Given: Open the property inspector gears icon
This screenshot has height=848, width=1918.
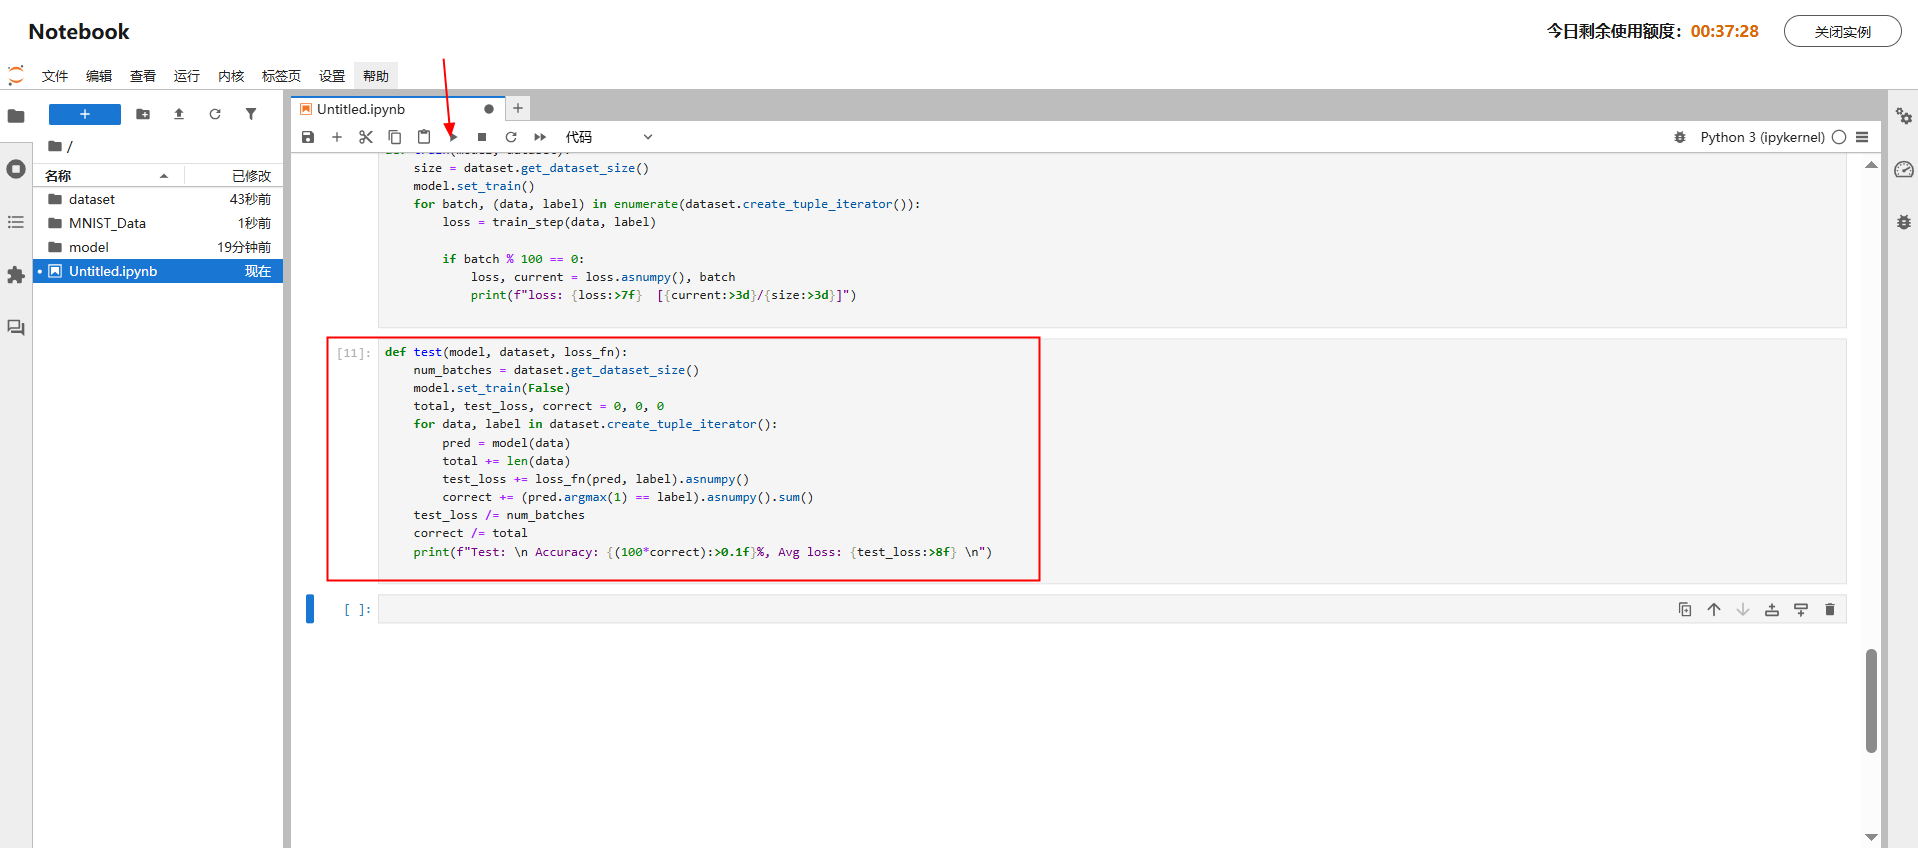Looking at the screenshot, I should pos(1904,116).
